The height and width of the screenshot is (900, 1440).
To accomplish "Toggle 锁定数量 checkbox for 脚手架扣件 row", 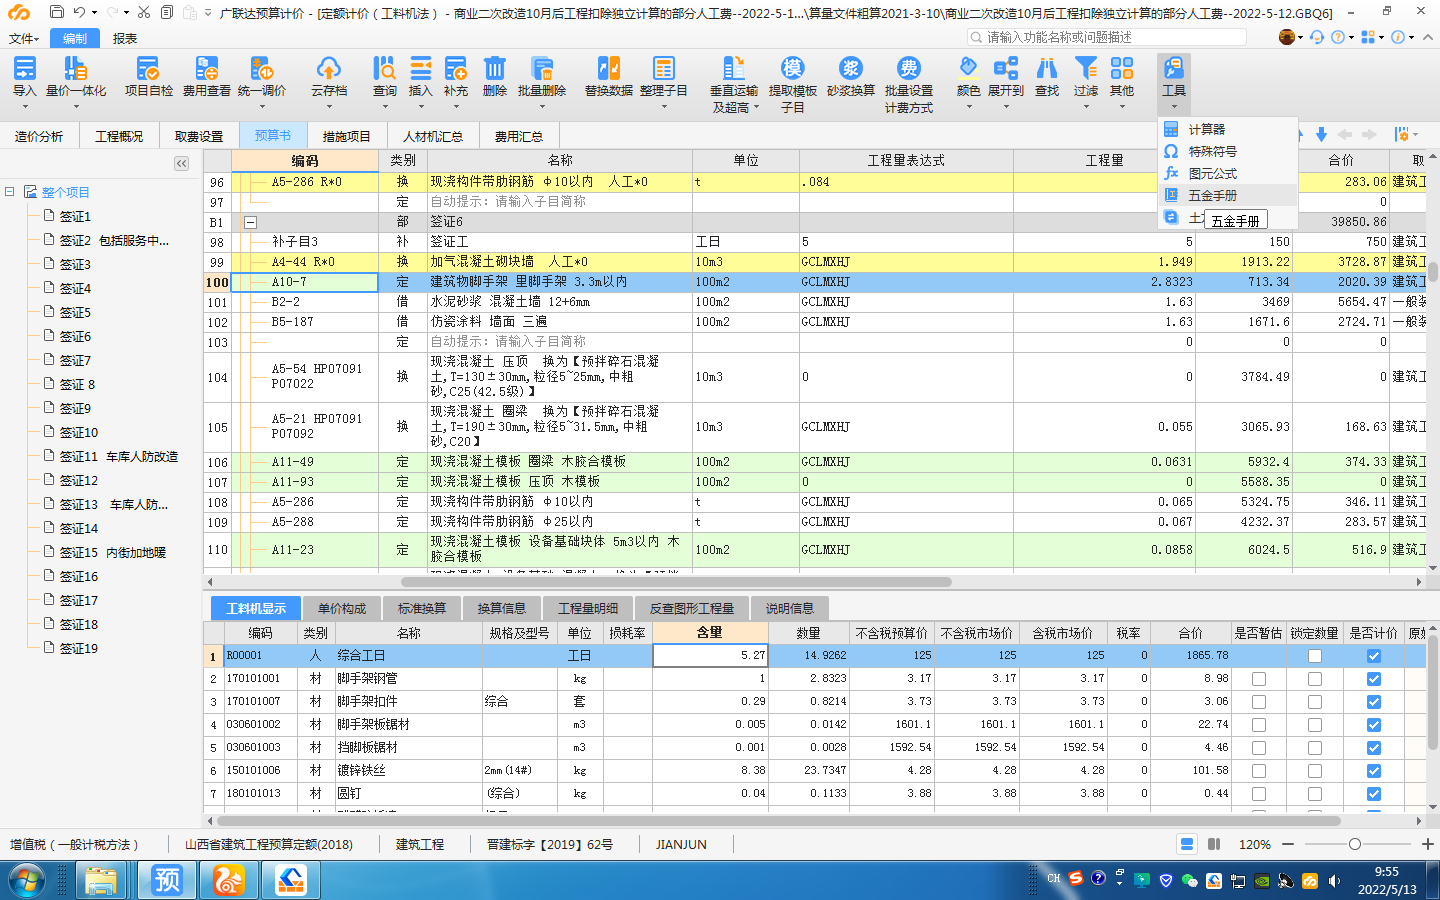I will point(1315,702).
